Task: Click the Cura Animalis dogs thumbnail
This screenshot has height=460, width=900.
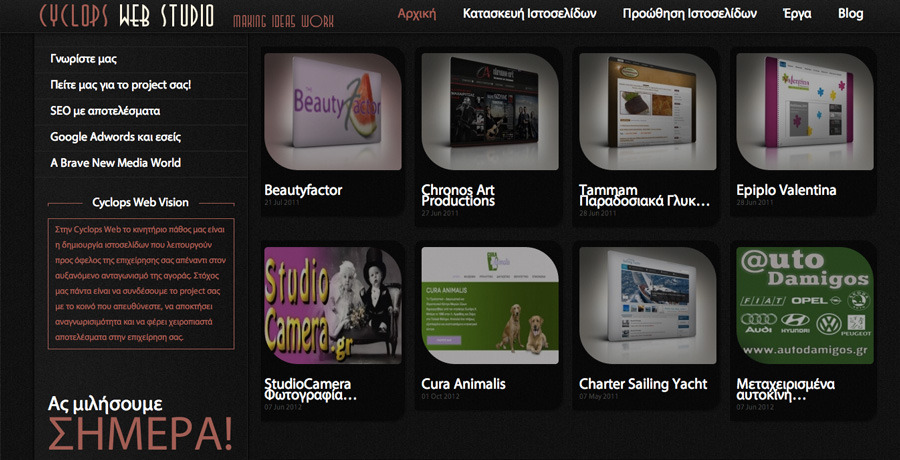Action: (x=490, y=306)
